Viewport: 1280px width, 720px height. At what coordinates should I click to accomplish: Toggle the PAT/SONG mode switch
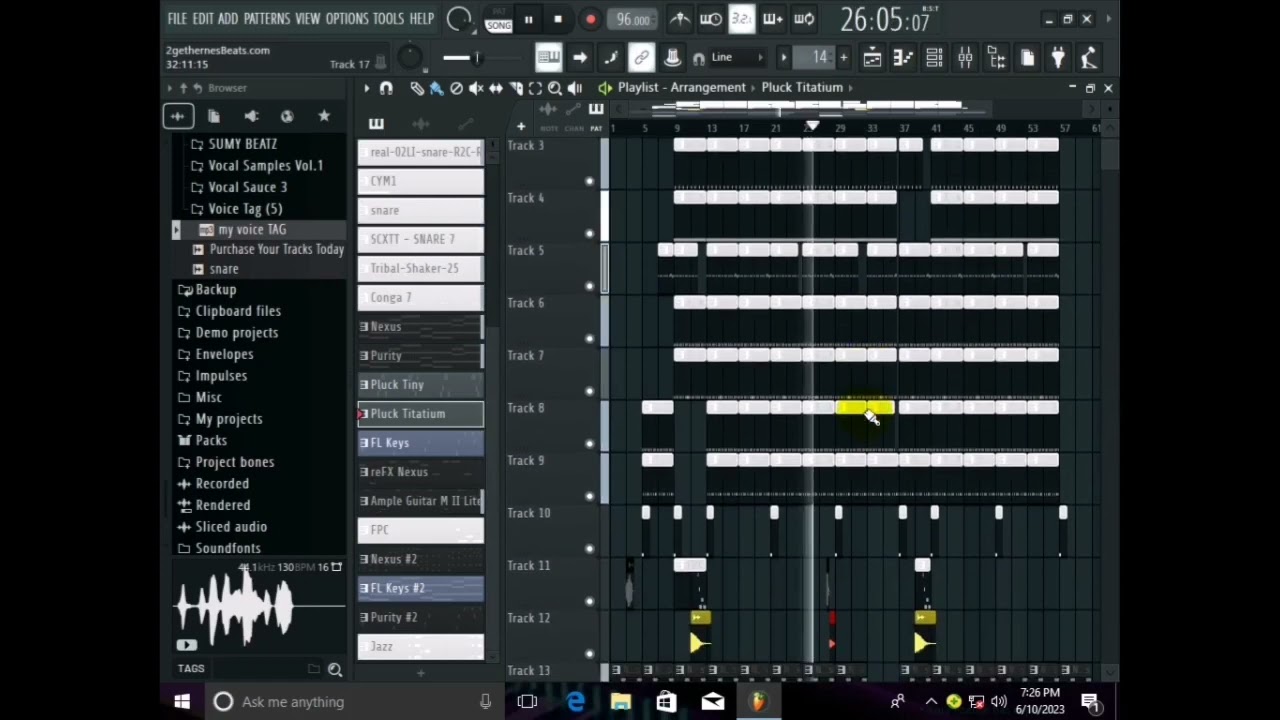click(x=498, y=20)
